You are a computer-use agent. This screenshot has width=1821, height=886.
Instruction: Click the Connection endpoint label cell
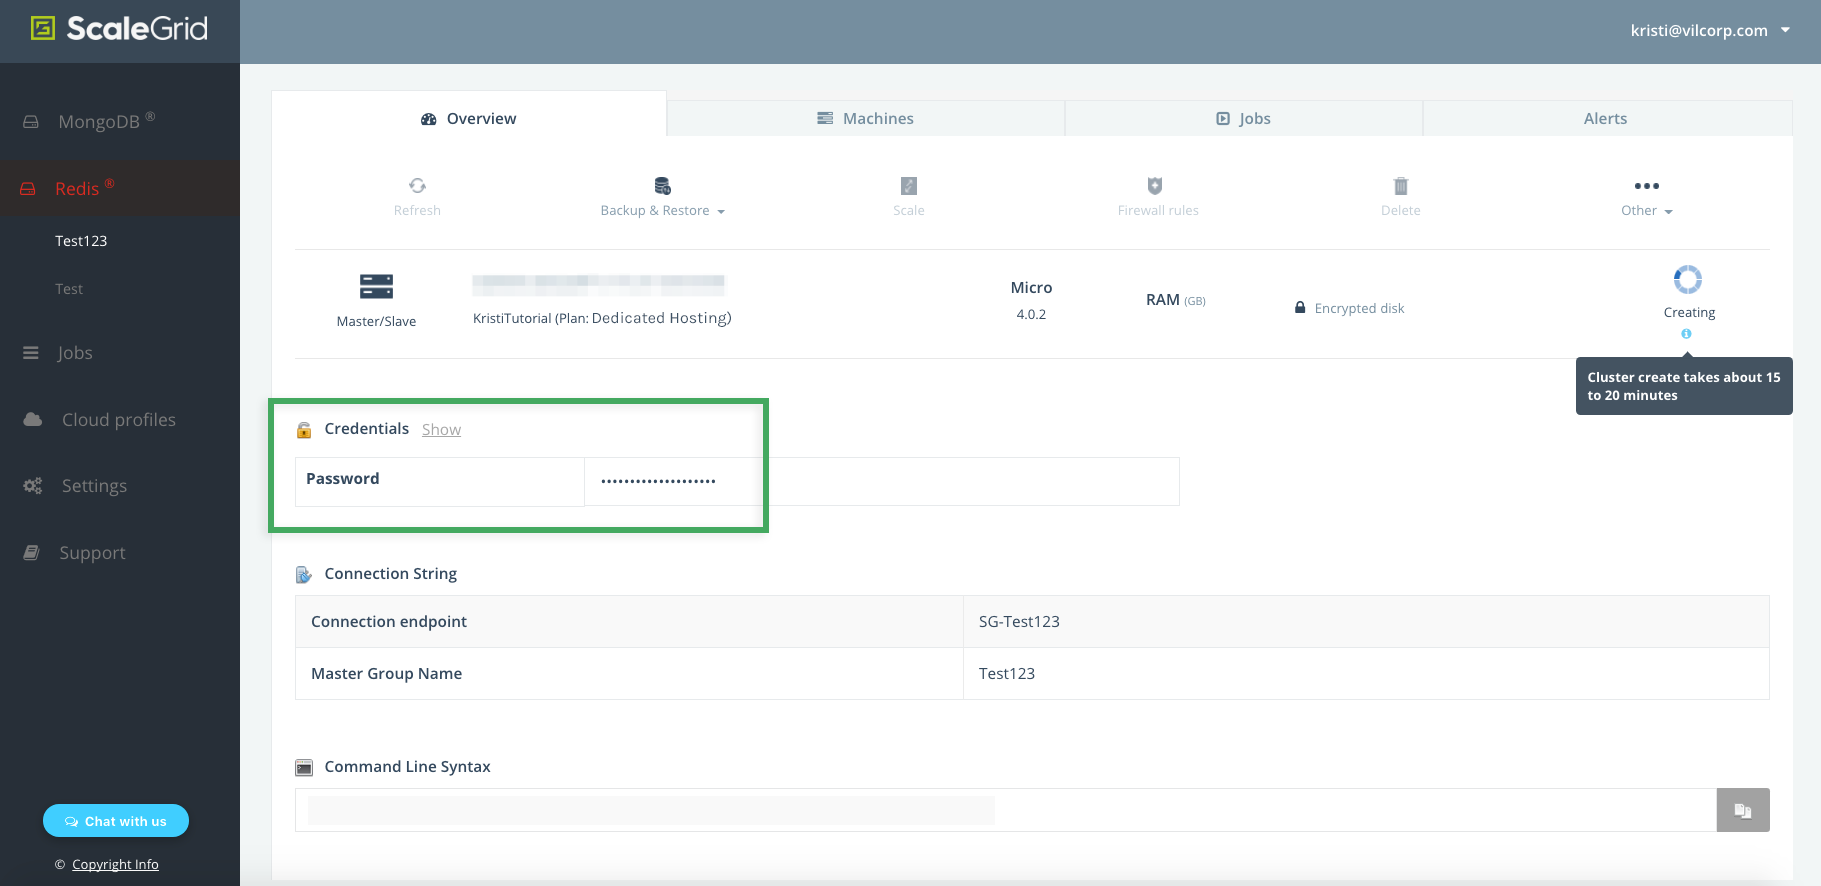point(629,622)
